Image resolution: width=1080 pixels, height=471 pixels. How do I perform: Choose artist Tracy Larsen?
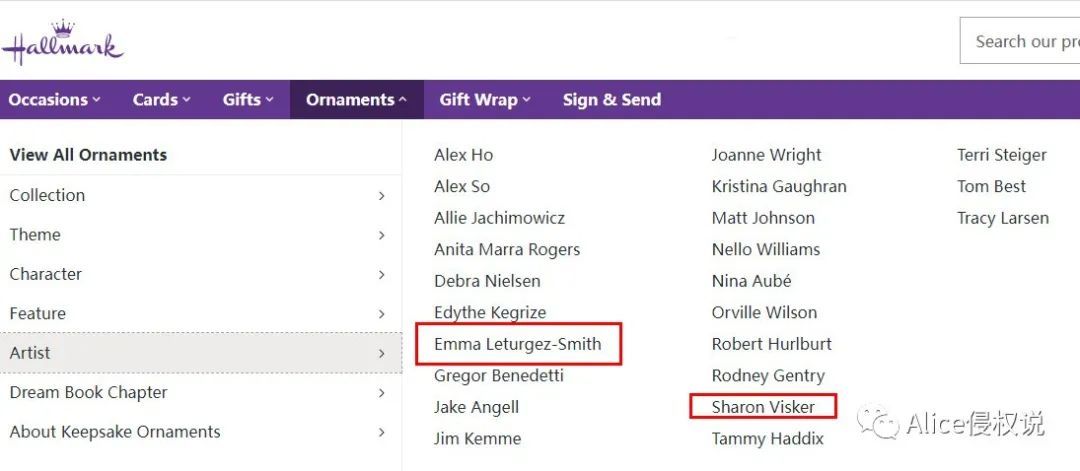[x=1003, y=218]
